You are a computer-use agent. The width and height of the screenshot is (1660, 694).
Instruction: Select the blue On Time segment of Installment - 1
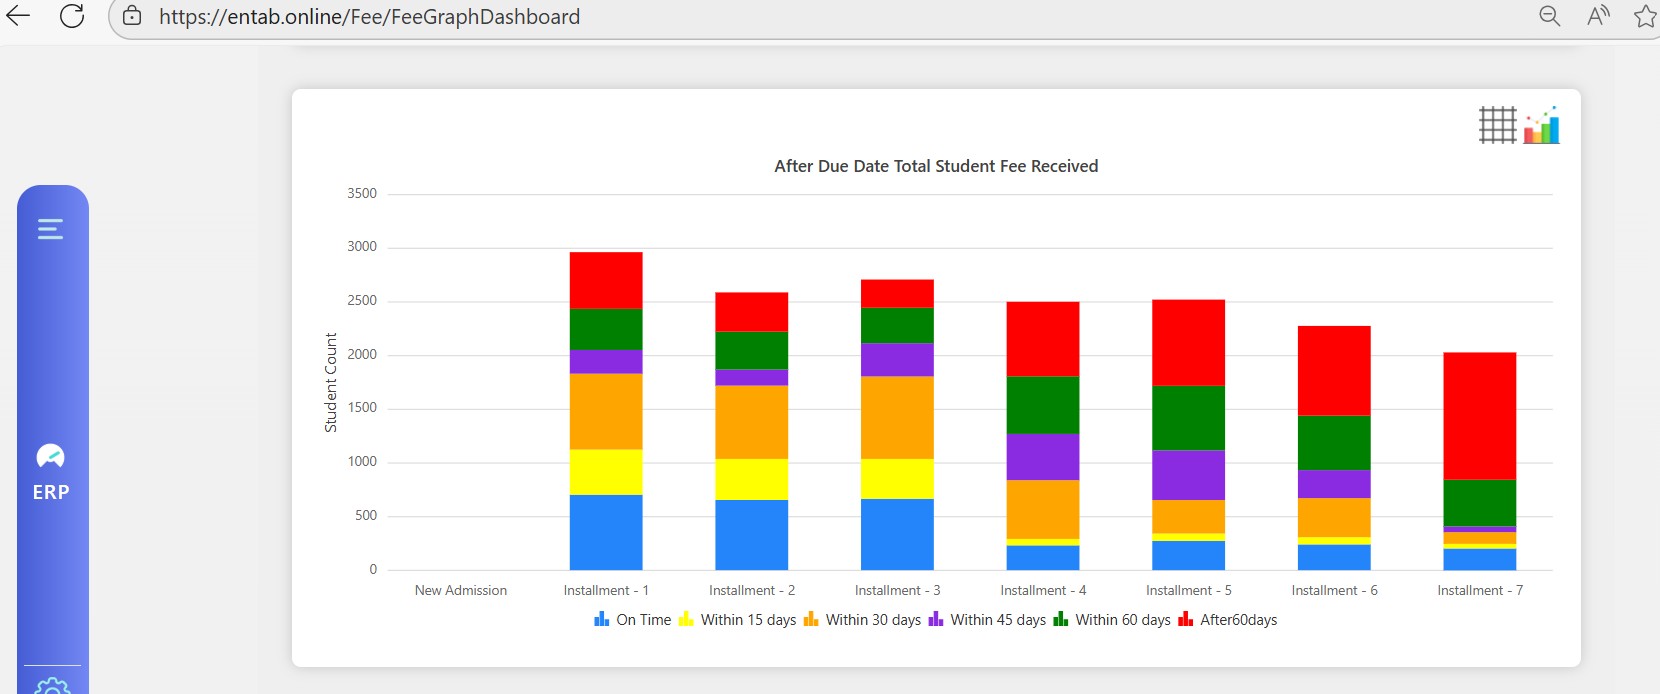606,532
